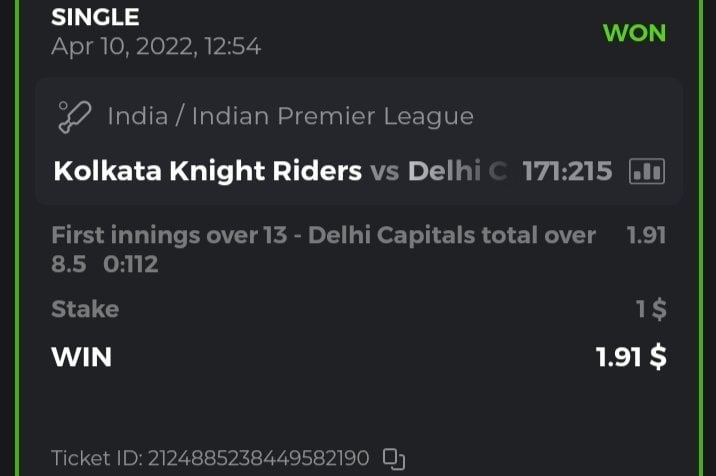Click the cricket bat sport icon
This screenshot has height=476, width=716.
click(72, 116)
